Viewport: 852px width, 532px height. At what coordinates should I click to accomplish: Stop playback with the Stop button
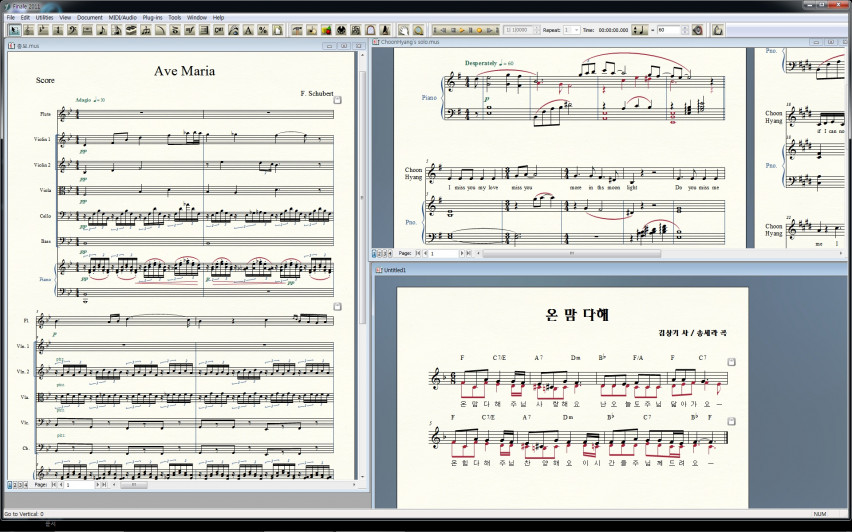[453, 30]
